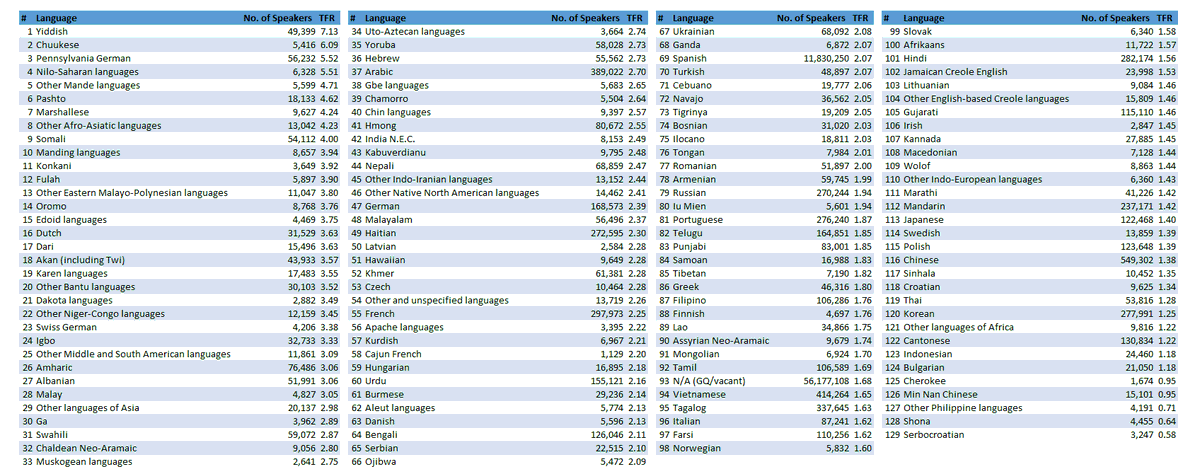The image size is (1200, 474).
Task: Click the Cantonese language cell
Action: tap(928, 339)
